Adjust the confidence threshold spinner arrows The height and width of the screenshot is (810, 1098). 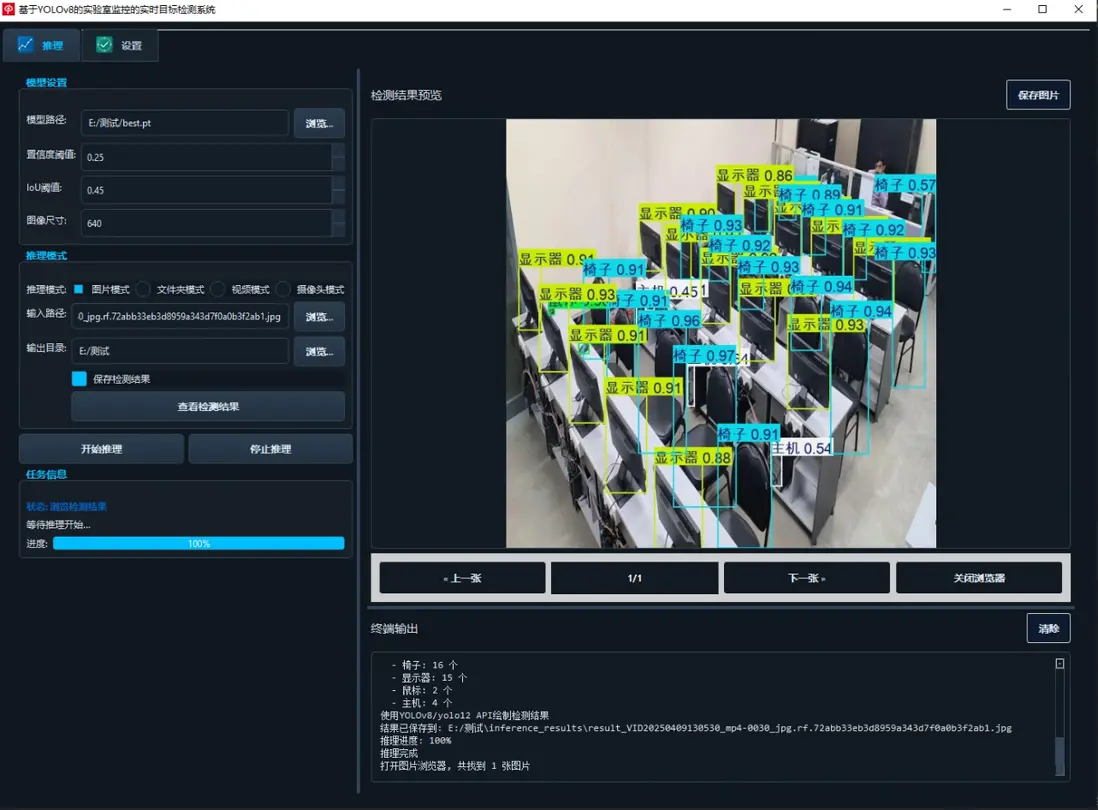click(x=338, y=157)
